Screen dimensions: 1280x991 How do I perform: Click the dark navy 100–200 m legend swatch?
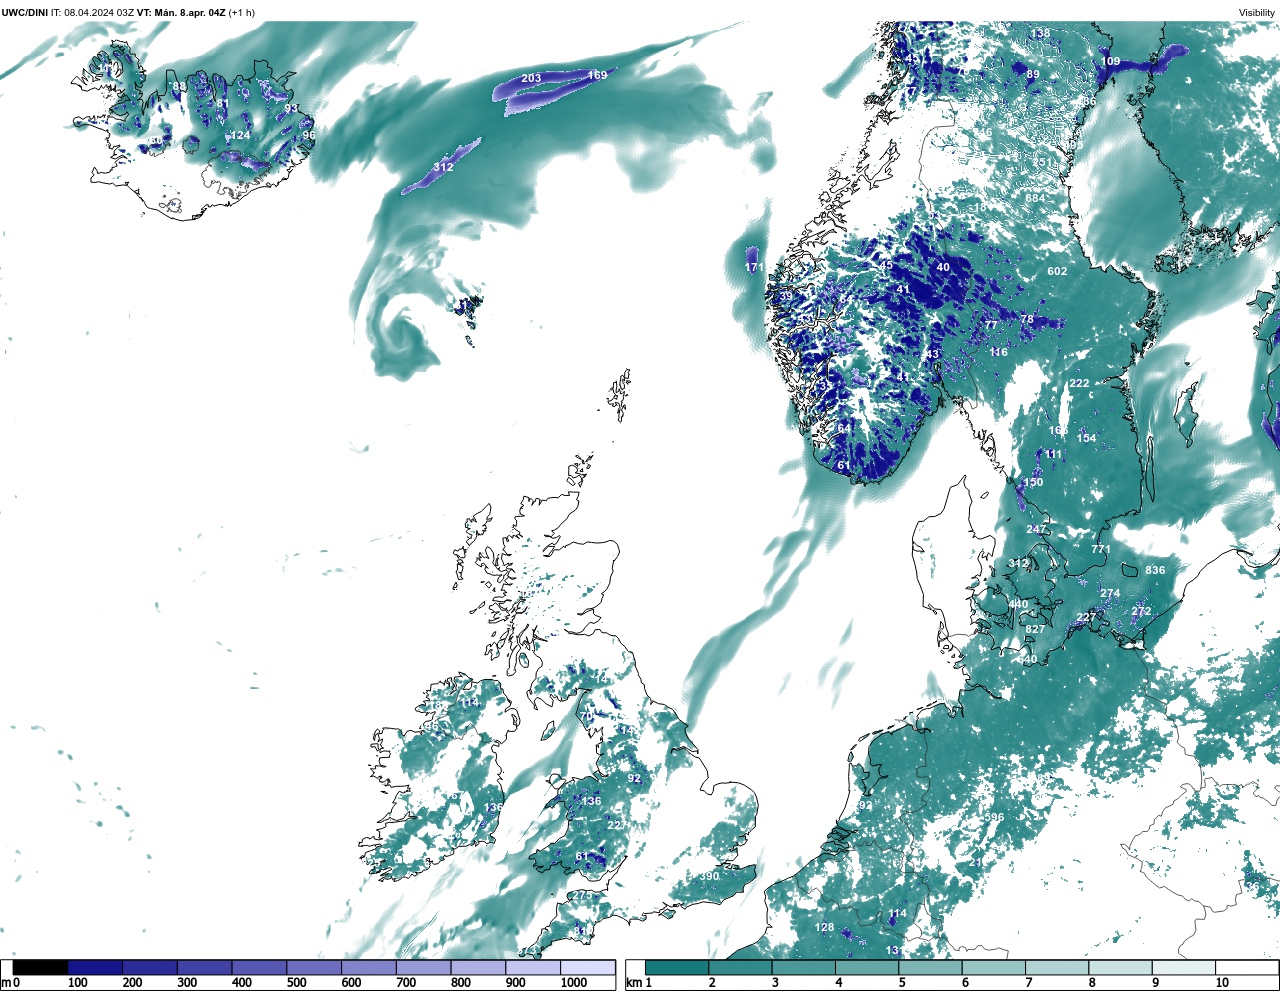(x=95, y=968)
